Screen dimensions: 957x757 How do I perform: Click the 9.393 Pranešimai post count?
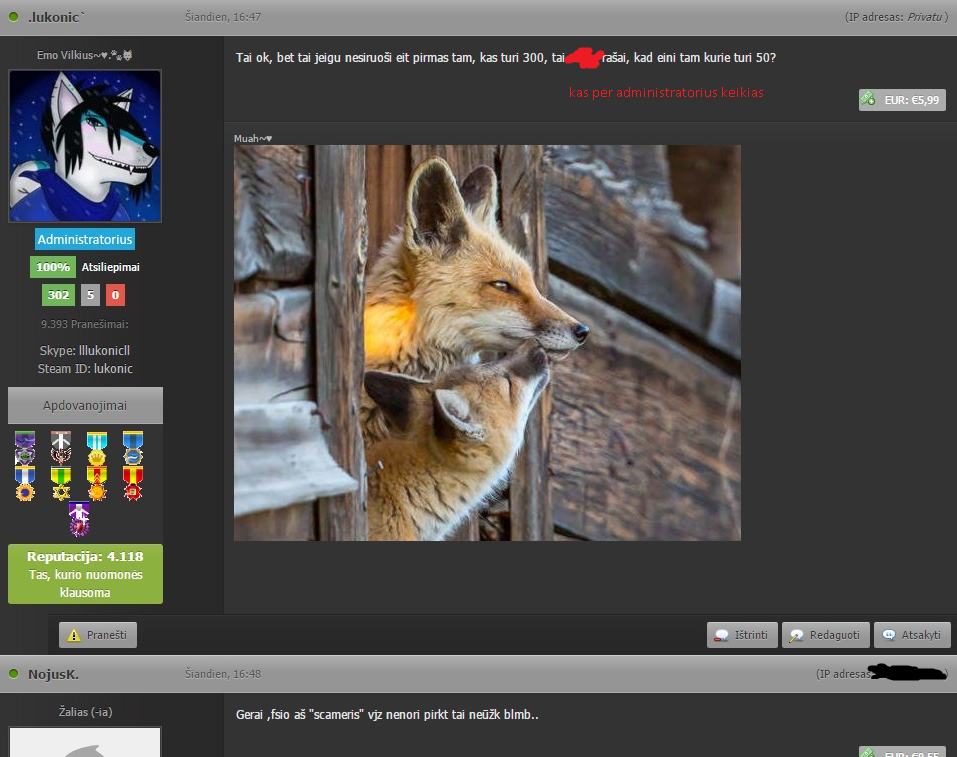[x=85, y=324]
